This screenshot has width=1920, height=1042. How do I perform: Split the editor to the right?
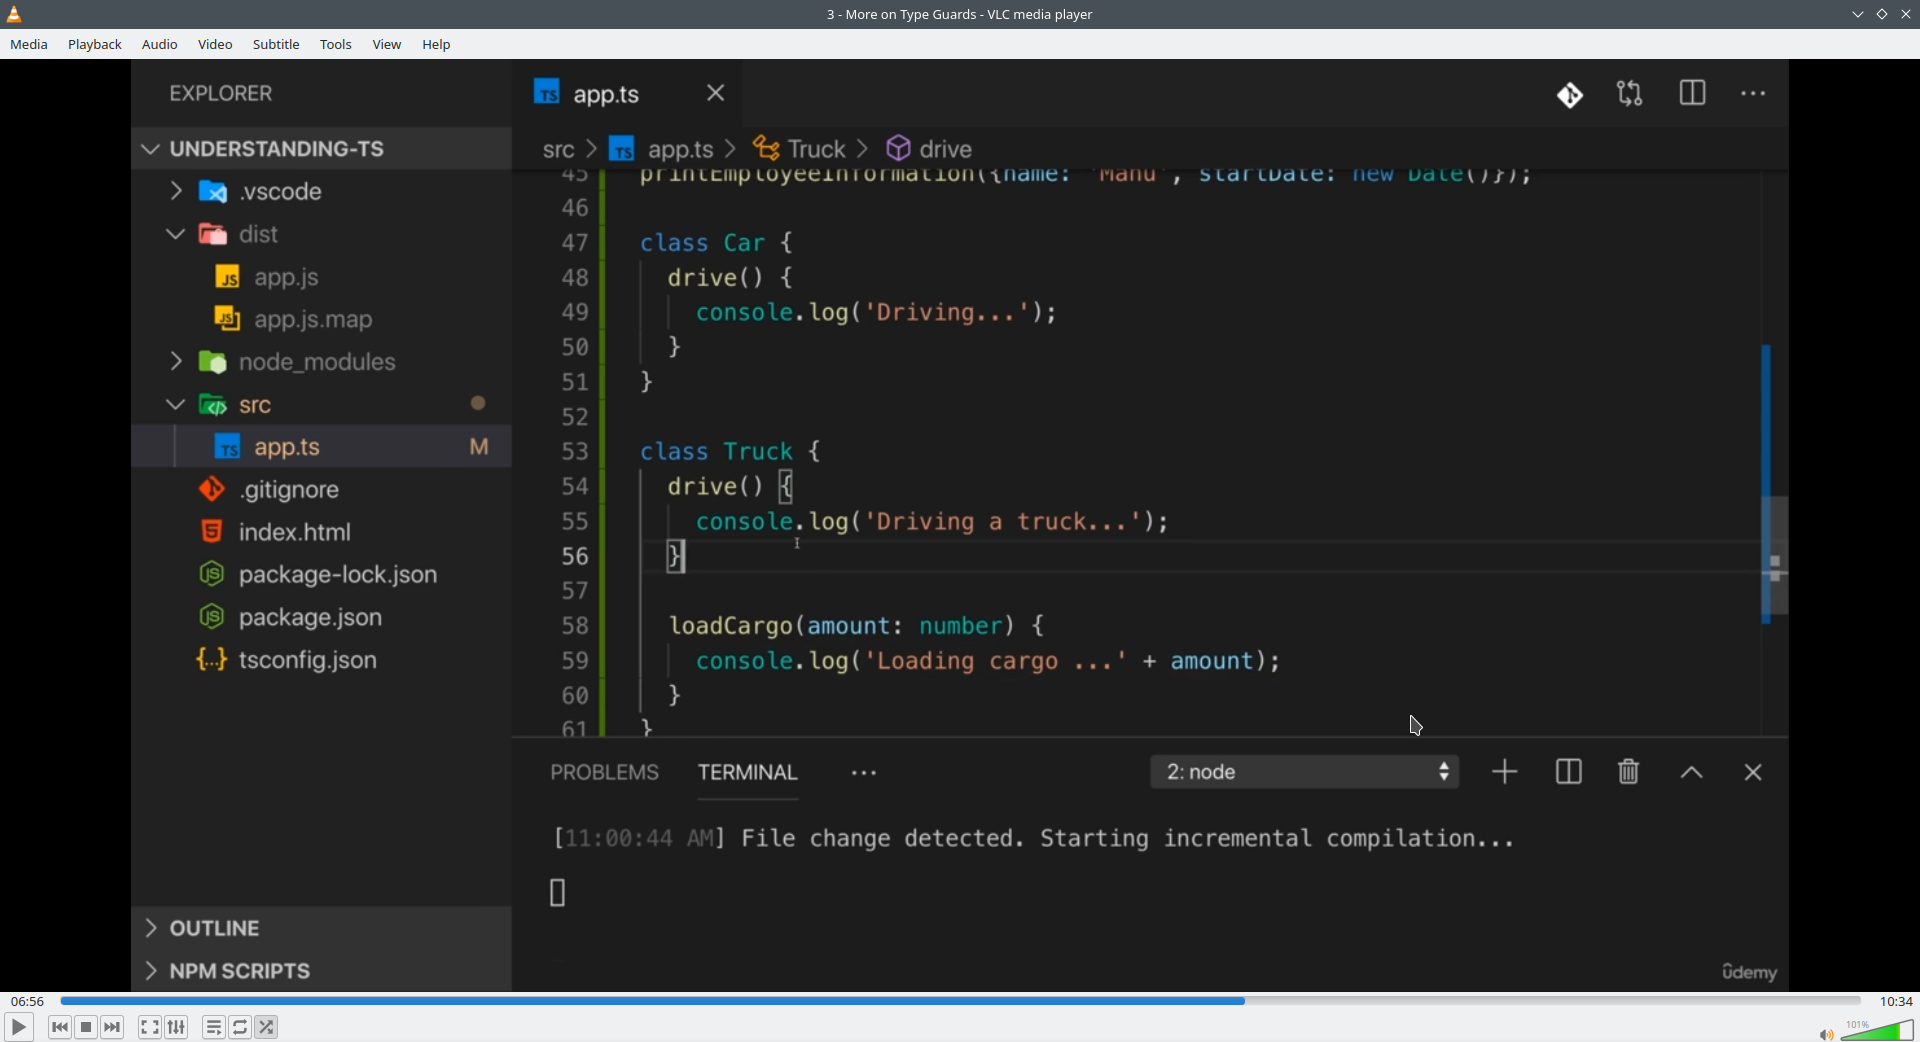pos(1693,94)
